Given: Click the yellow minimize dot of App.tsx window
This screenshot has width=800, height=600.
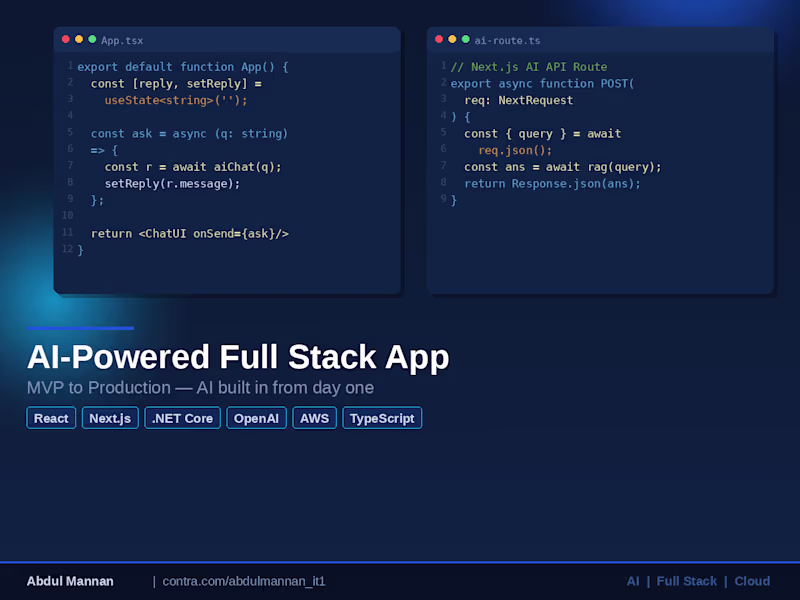Looking at the screenshot, I should point(79,39).
